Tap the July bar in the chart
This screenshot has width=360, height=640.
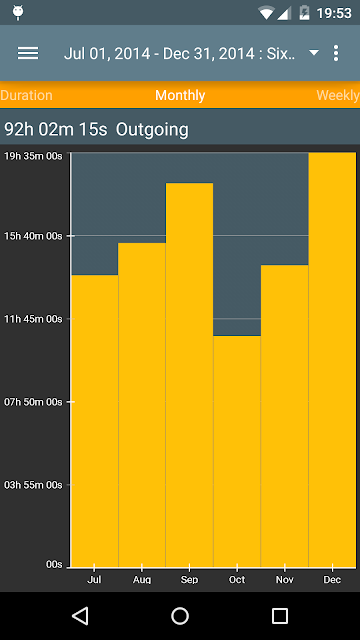click(95, 421)
